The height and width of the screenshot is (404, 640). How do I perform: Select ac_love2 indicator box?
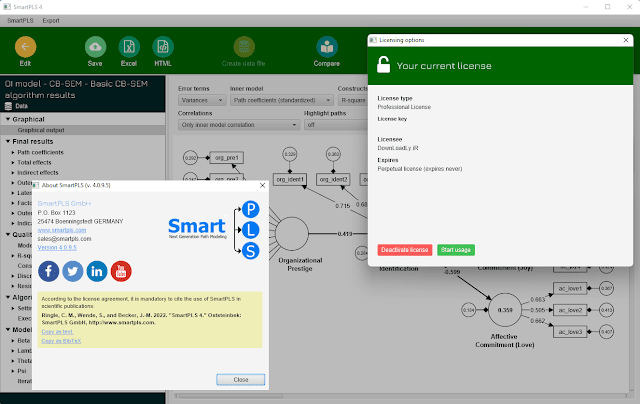570,310
